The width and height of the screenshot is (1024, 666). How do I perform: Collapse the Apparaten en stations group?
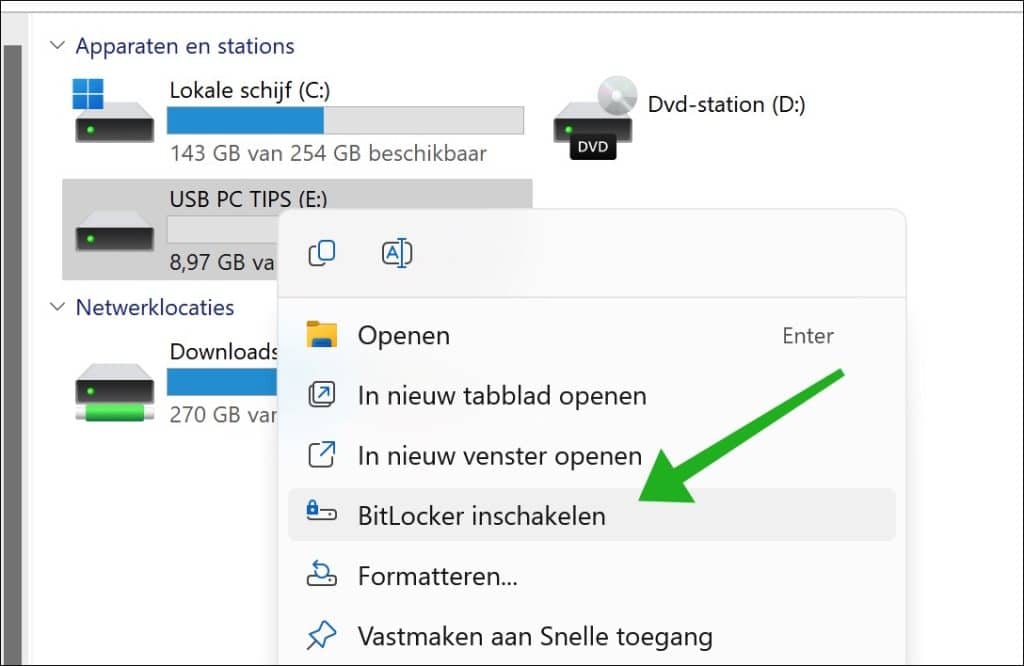coord(57,46)
